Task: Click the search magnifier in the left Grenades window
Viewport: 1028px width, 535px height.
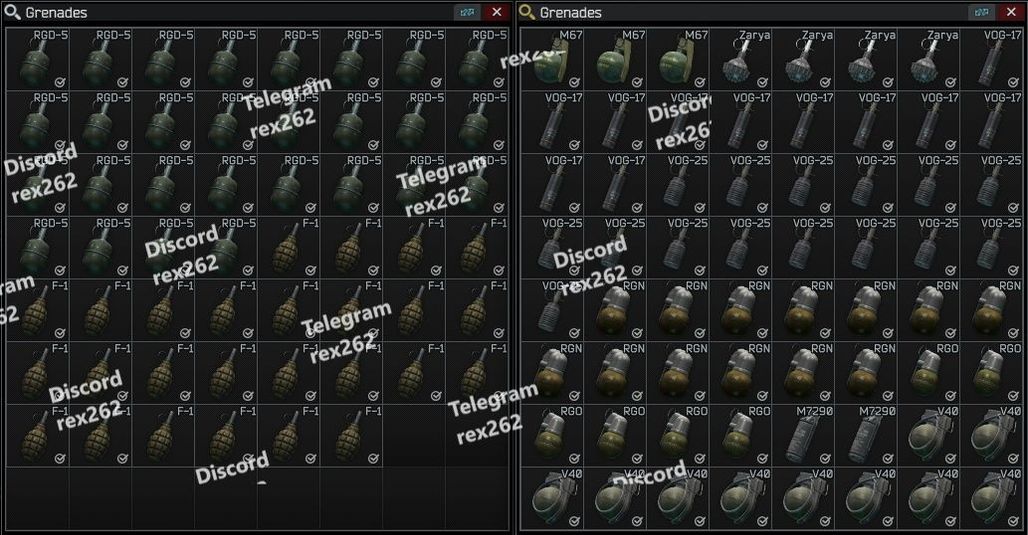Action: point(12,12)
